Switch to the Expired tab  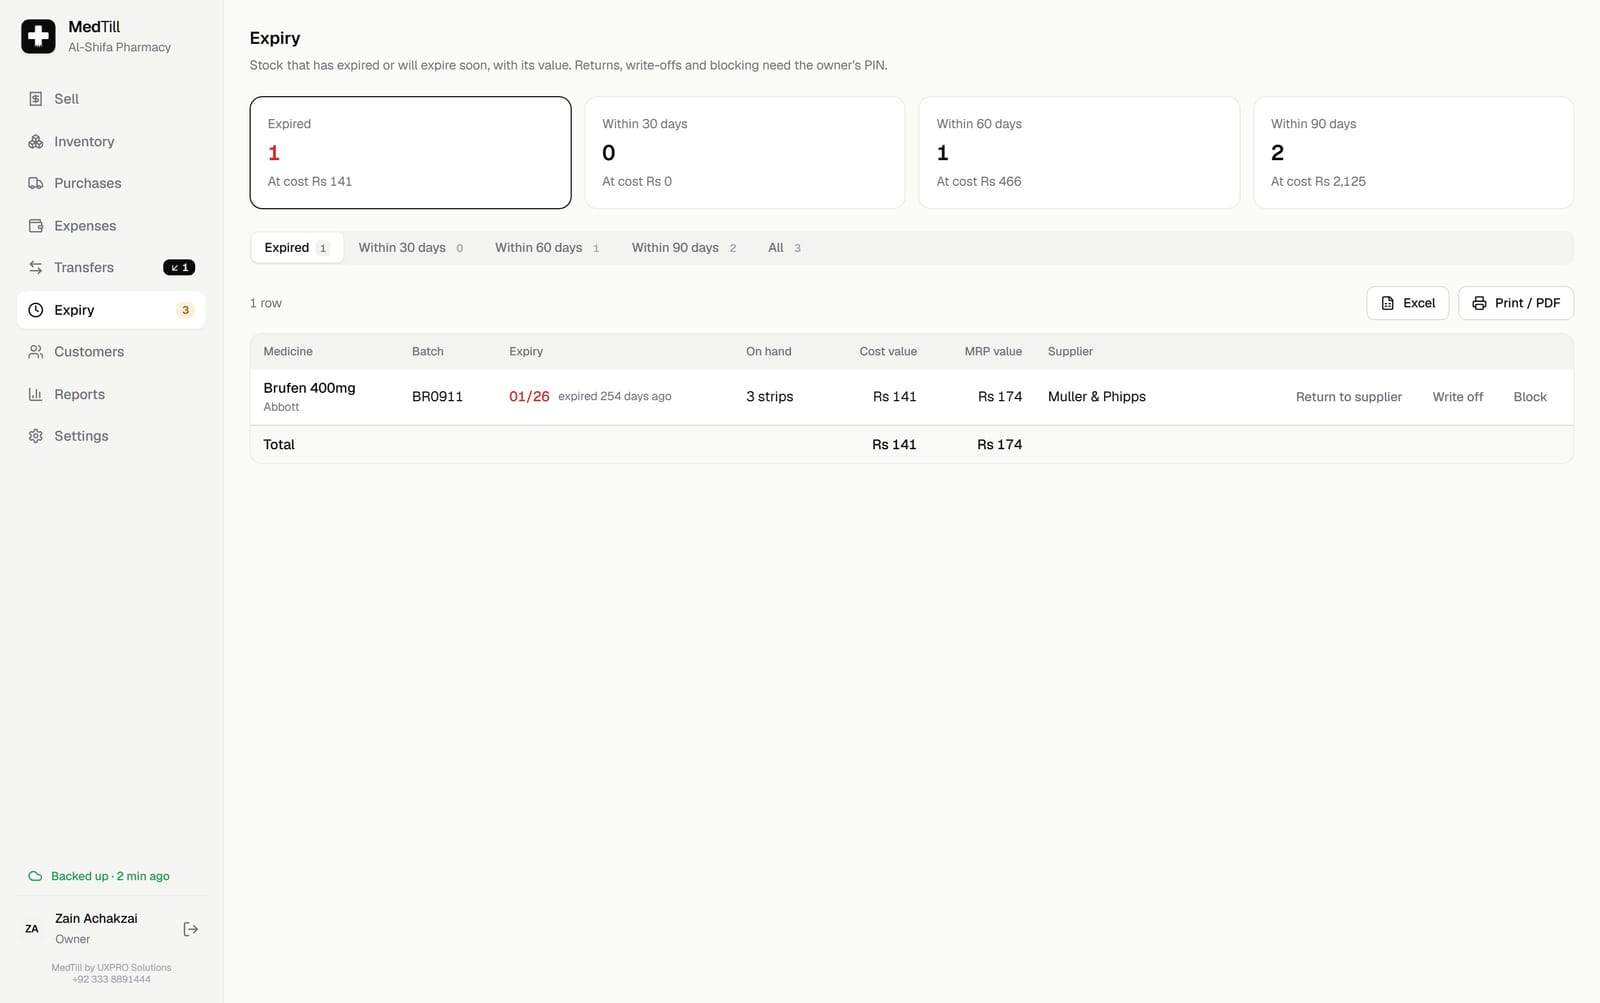coord(297,248)
